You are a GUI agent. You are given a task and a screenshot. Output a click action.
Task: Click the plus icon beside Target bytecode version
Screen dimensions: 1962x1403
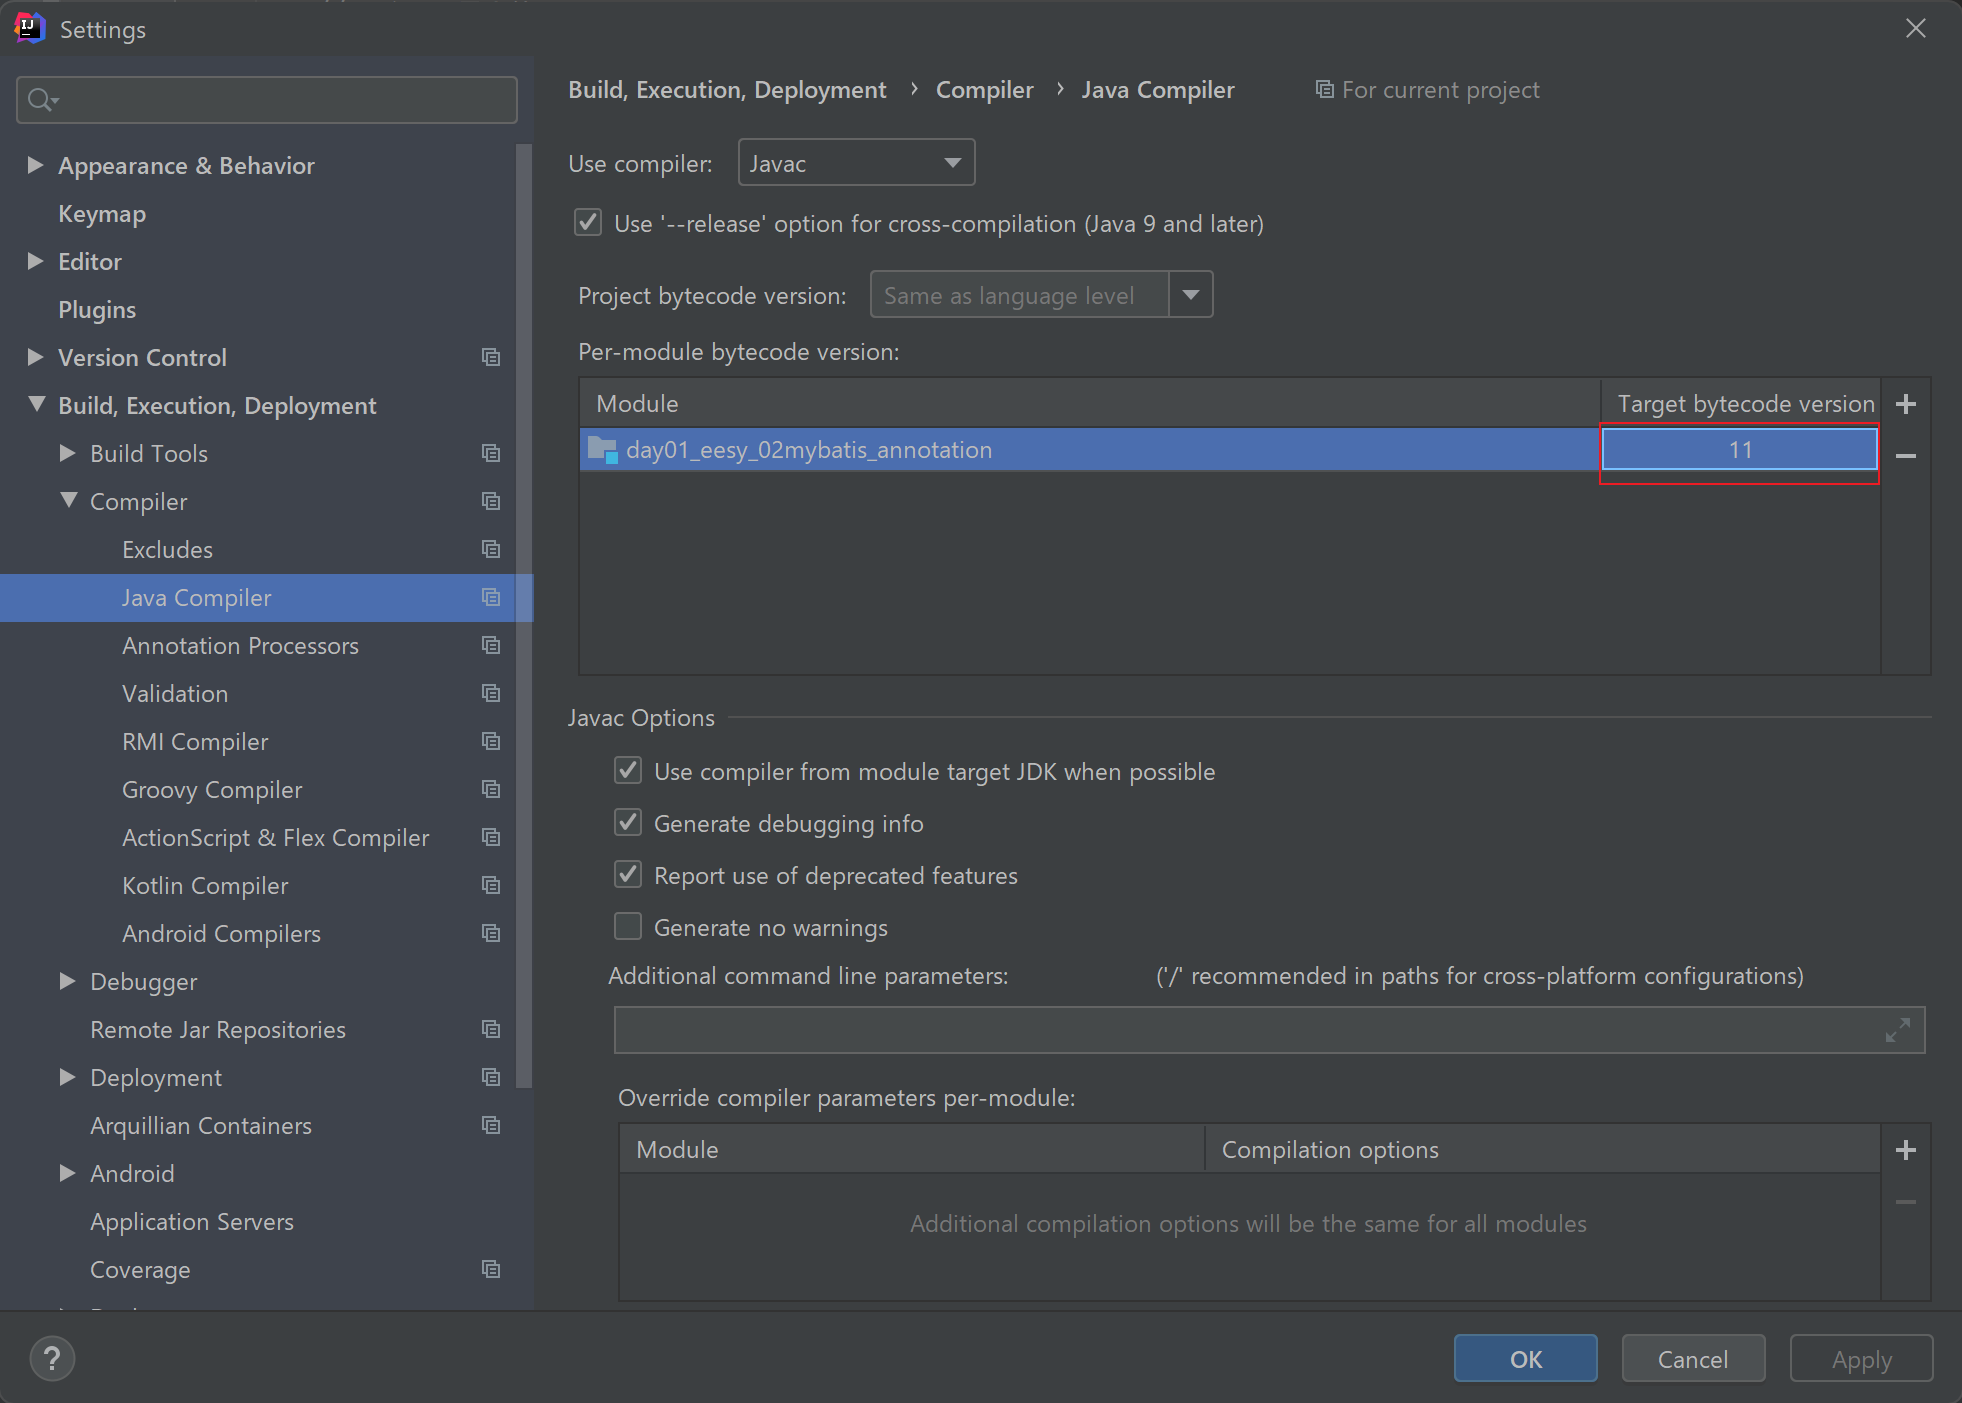point(1906,404)
